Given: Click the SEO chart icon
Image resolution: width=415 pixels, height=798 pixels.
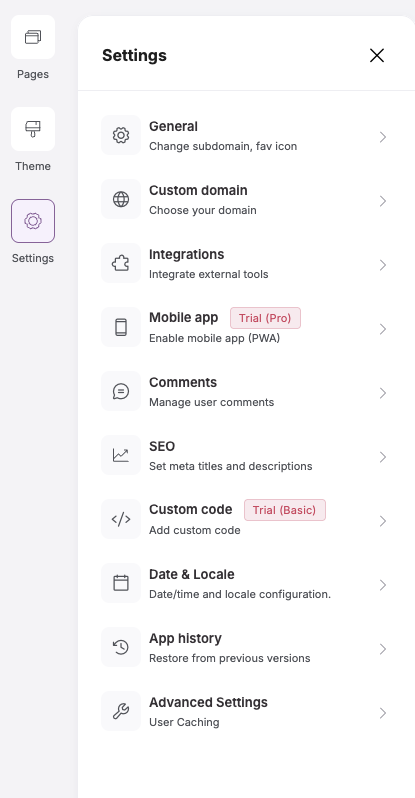Looking at the screenshot, I should point(121,455).
